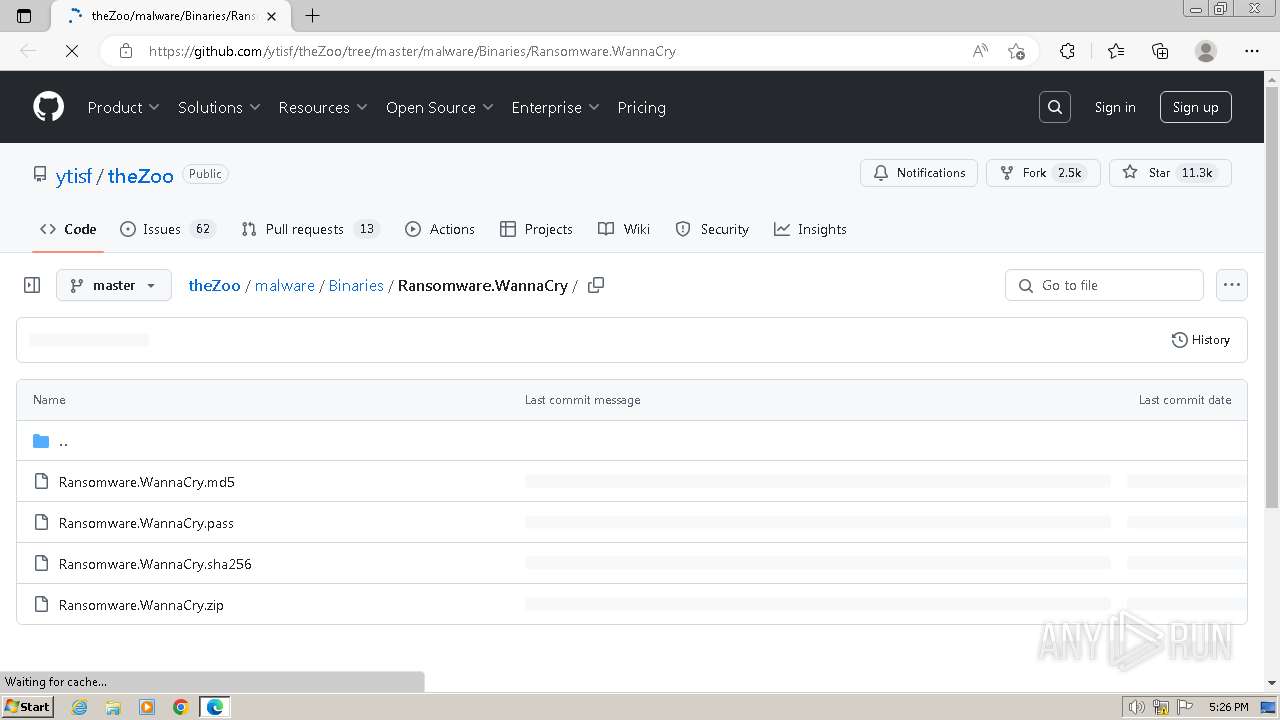Image resolution: width=1280 pixels, height=720 pixels.
Task: Click the volume icon in system tray
Action: pos(1137,707)
